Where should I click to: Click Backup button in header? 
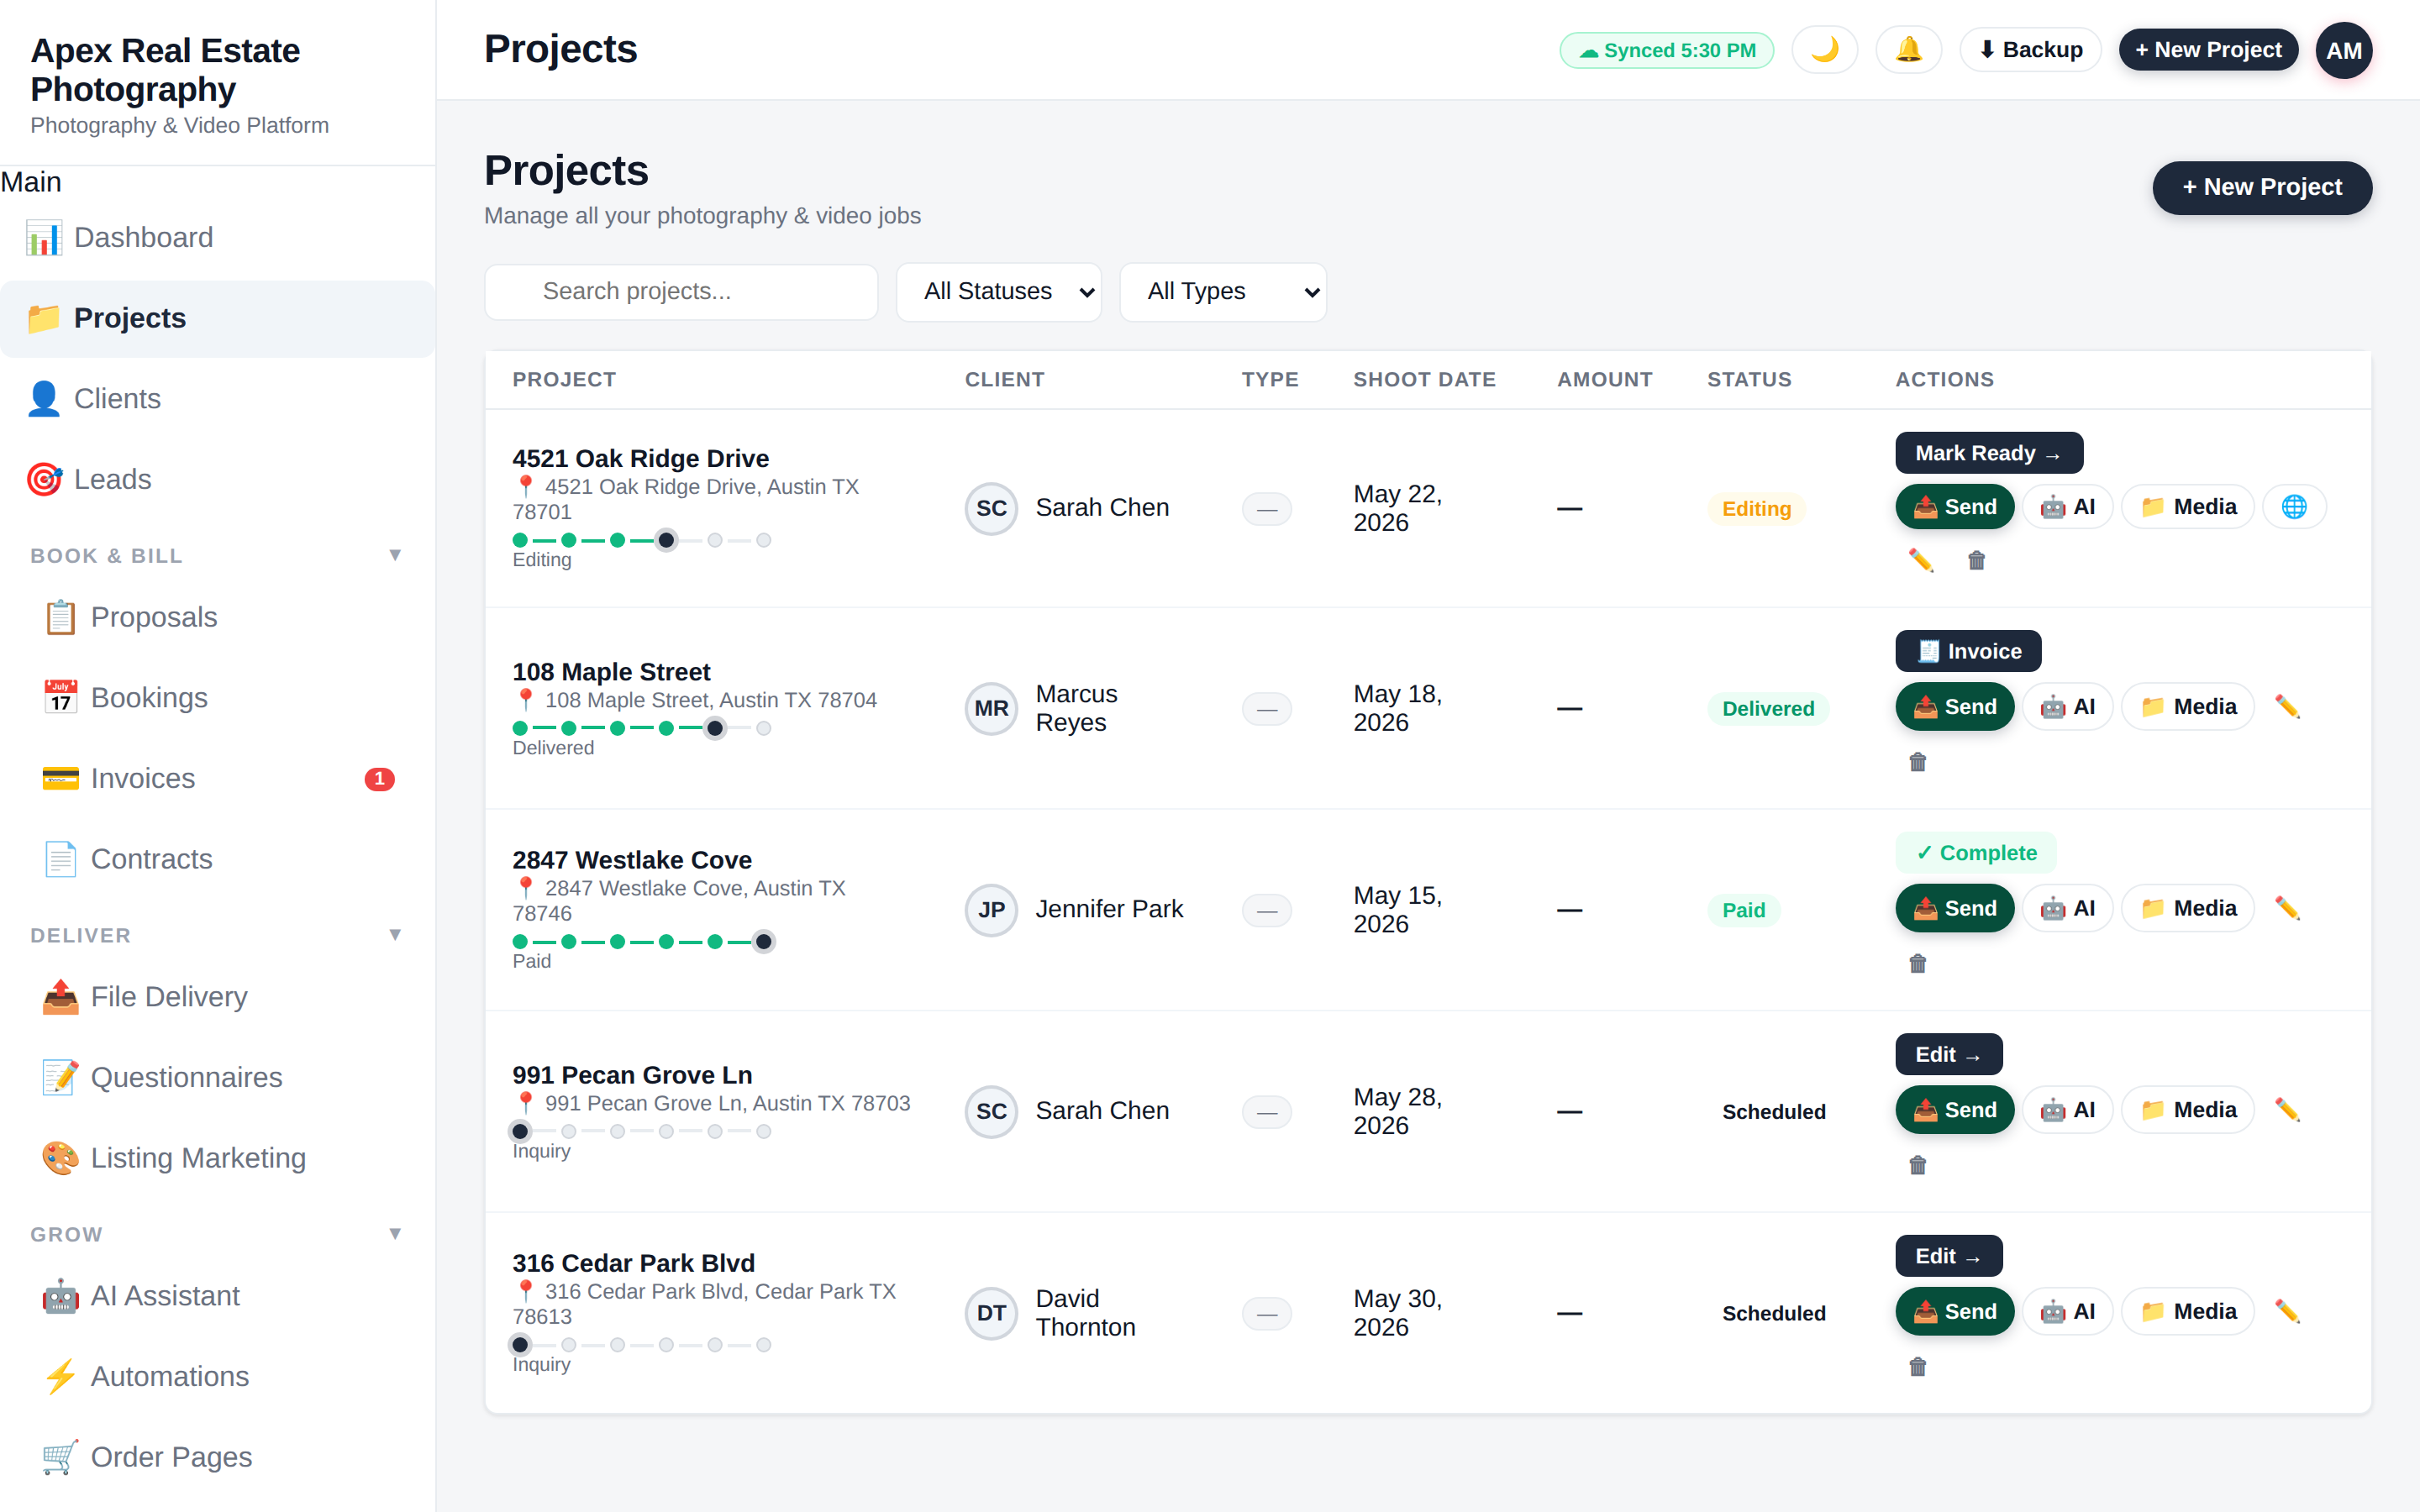point(2030,50)
